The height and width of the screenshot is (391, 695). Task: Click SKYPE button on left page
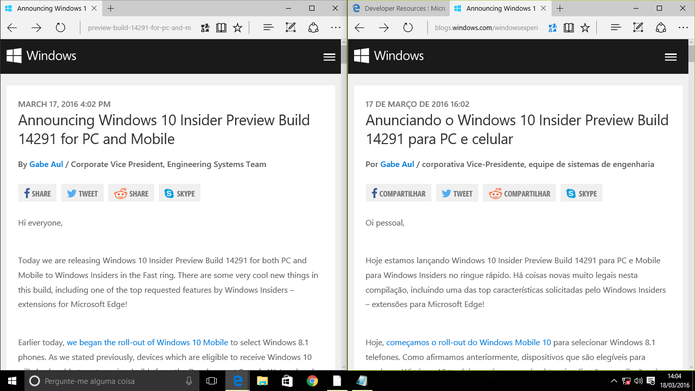click(180, 193)
